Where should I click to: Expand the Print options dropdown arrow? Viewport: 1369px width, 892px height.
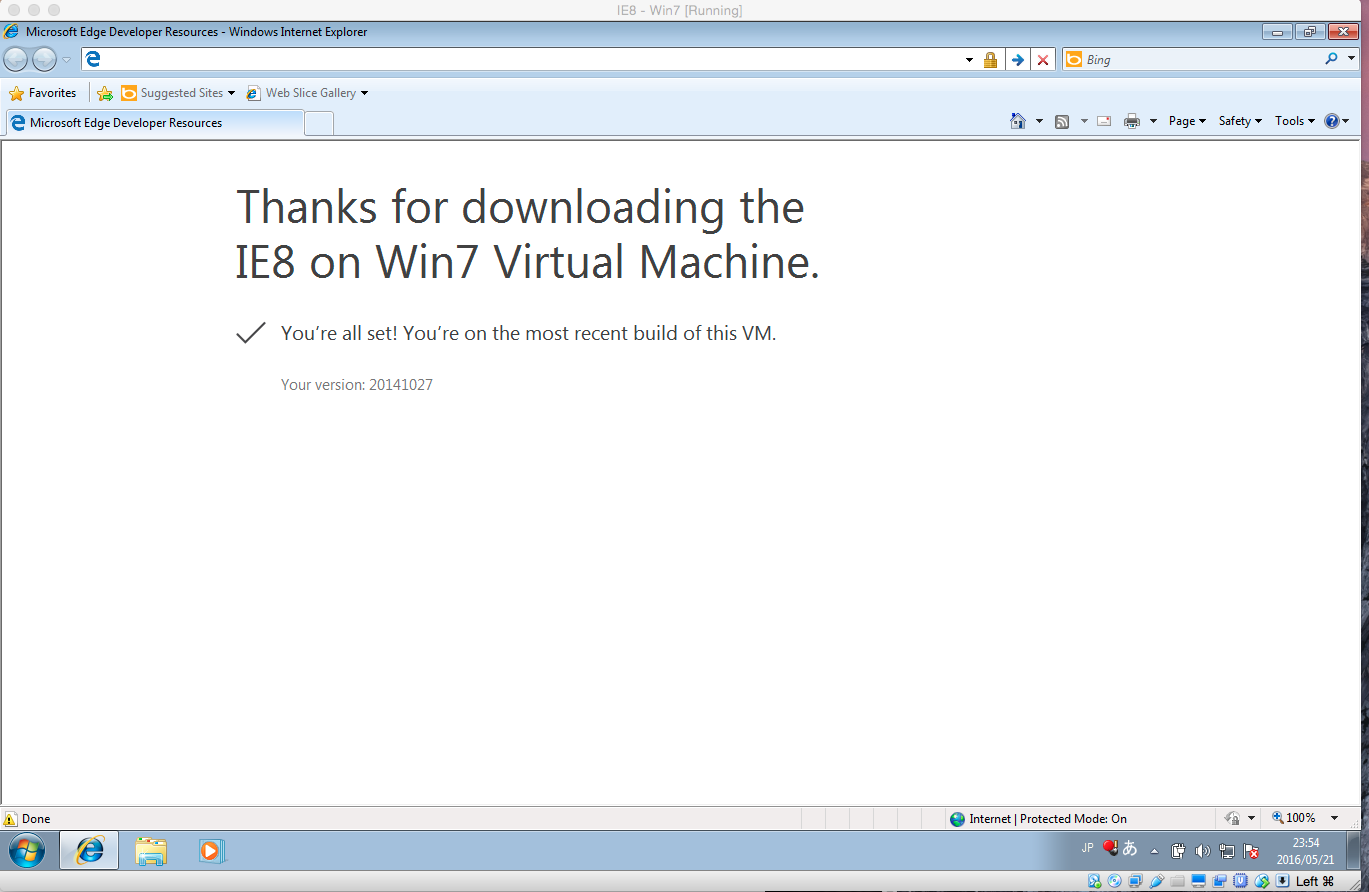(x=1153, y=121)
